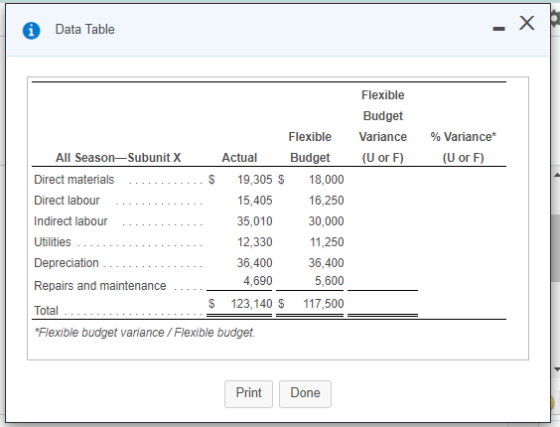
Task: Click the 'Indirect labour' row label
Action: pyautogui.click(x=71, y=221)
